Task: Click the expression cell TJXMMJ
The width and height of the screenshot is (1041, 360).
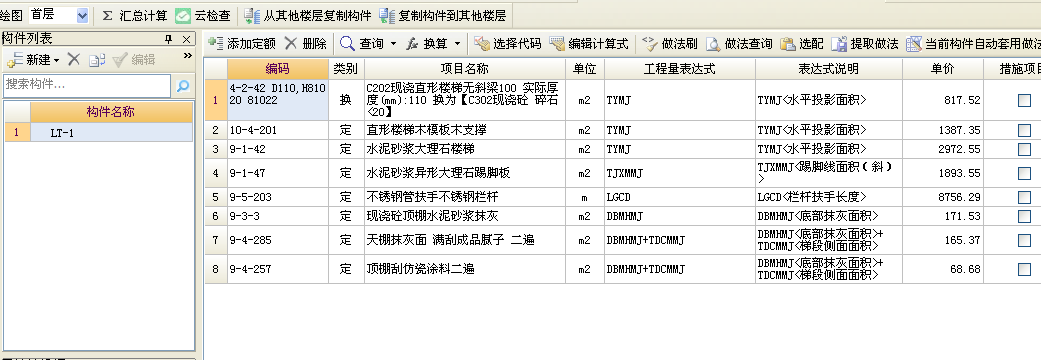Action: tap(680, 173)
